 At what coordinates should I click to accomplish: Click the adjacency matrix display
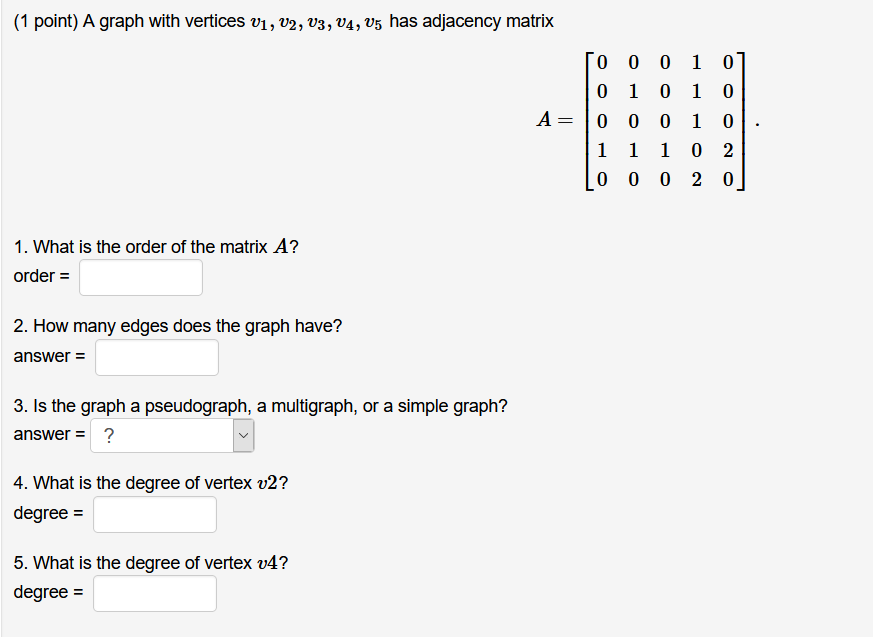(664, 121)
